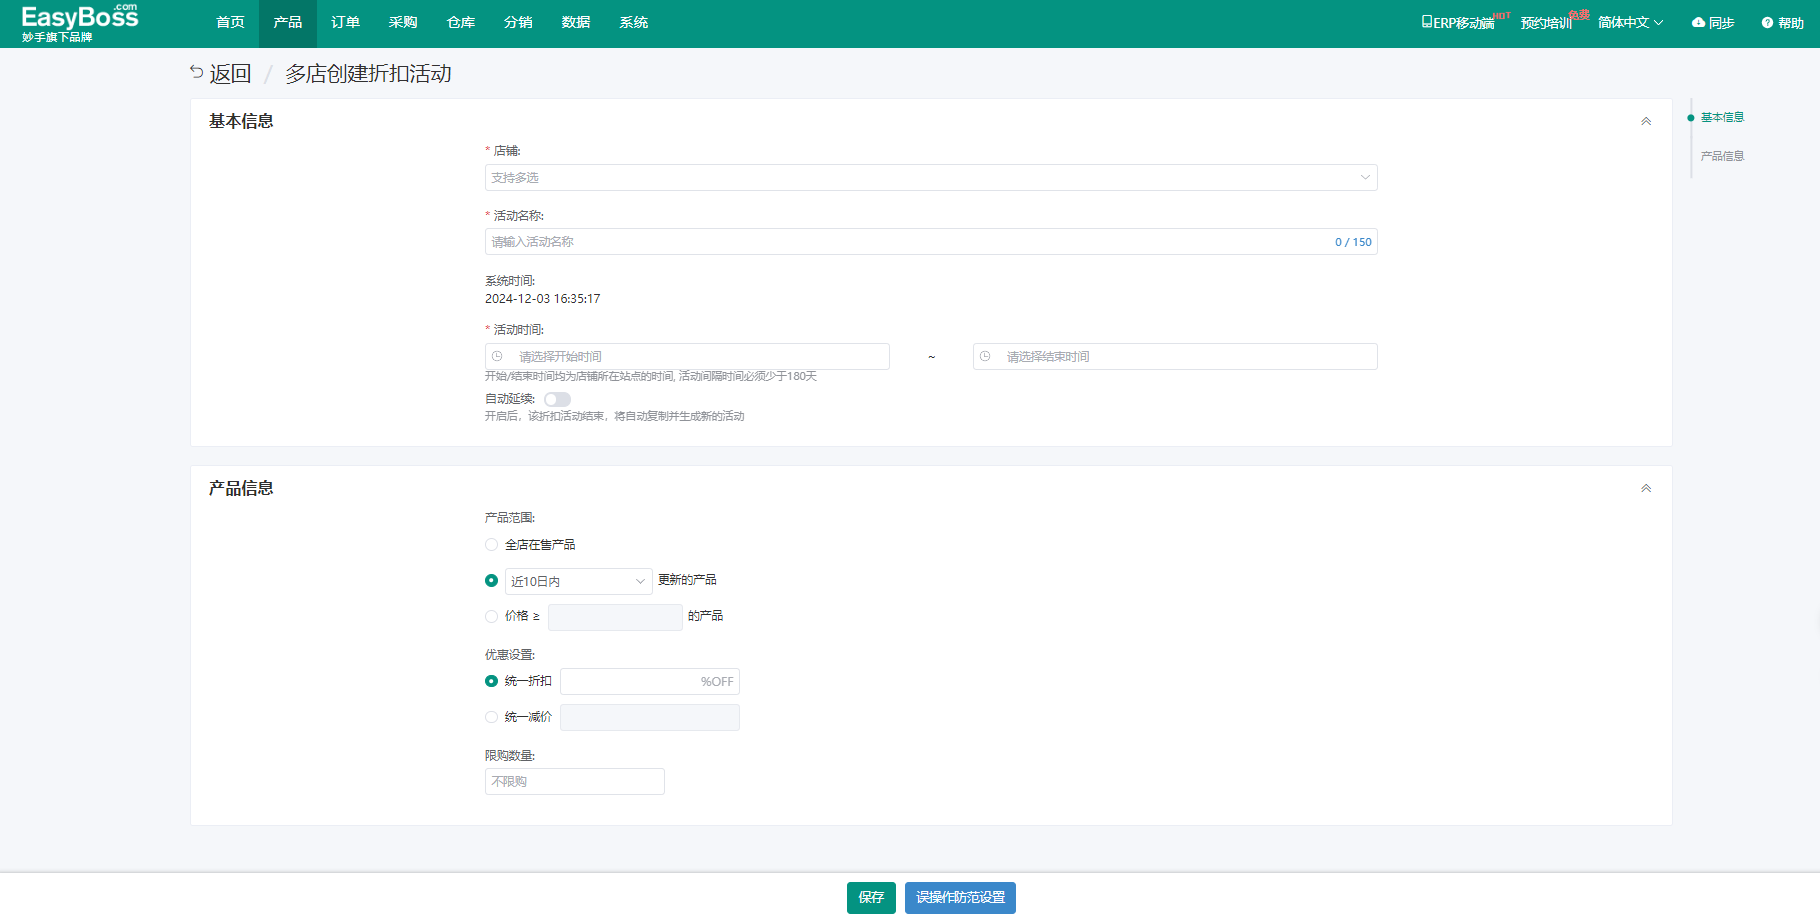1820x921 pixels.
Task: Click the 请选择开始时间 field
Action: pos(687,357)
